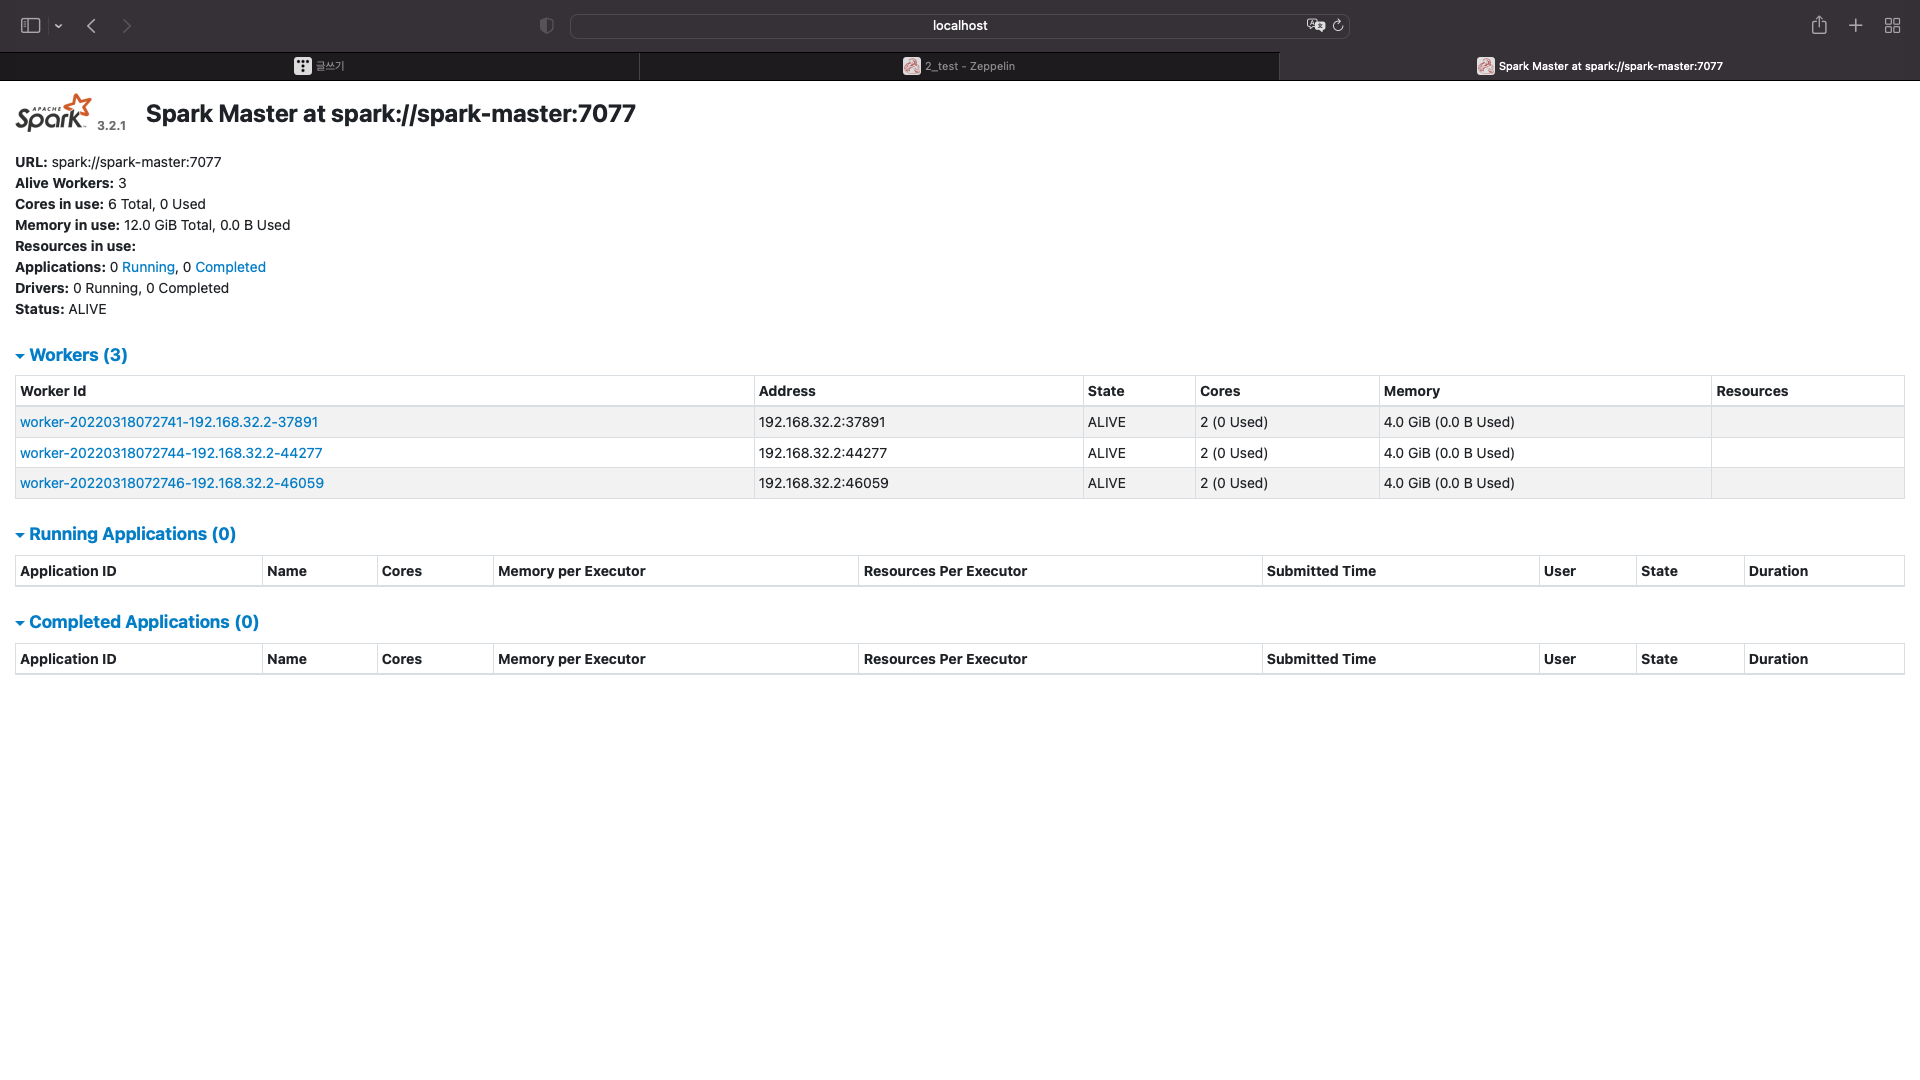Open the Running applications link
The height and width of the screenshot is (1080, 1920).
(148, 267)
